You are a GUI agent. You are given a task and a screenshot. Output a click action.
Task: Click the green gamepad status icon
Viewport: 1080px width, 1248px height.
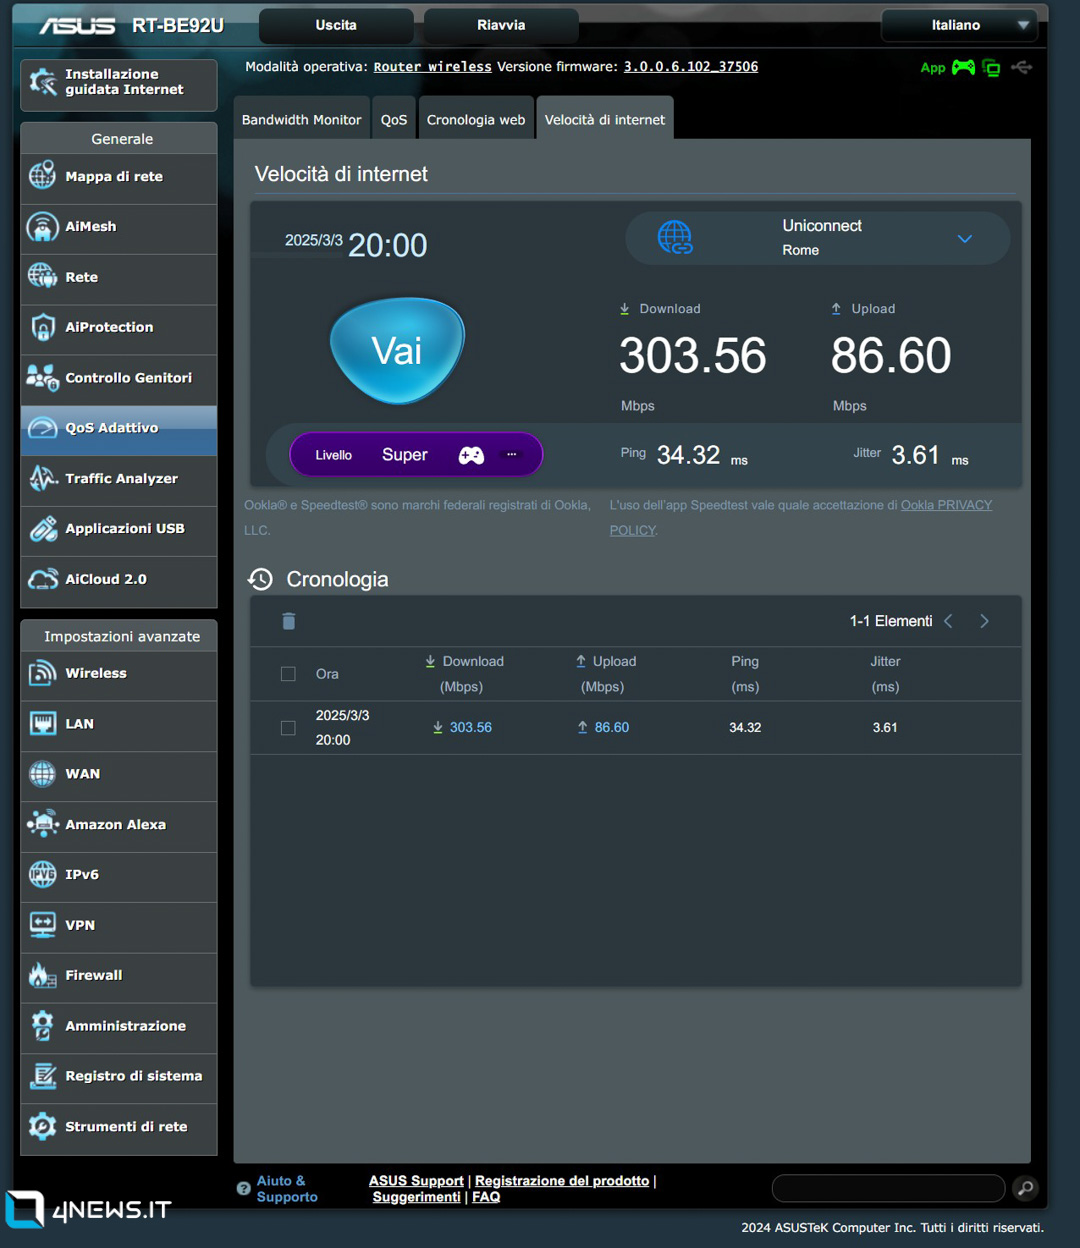click(963, 67)
